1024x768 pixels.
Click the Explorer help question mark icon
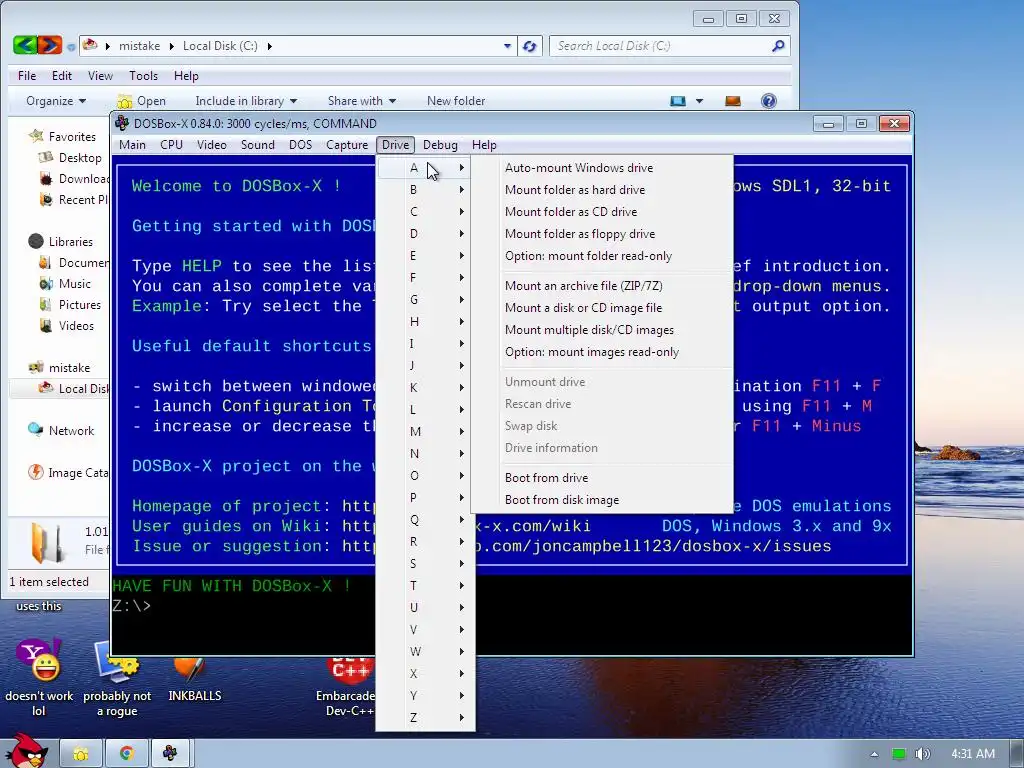click(x=769, y=101)
